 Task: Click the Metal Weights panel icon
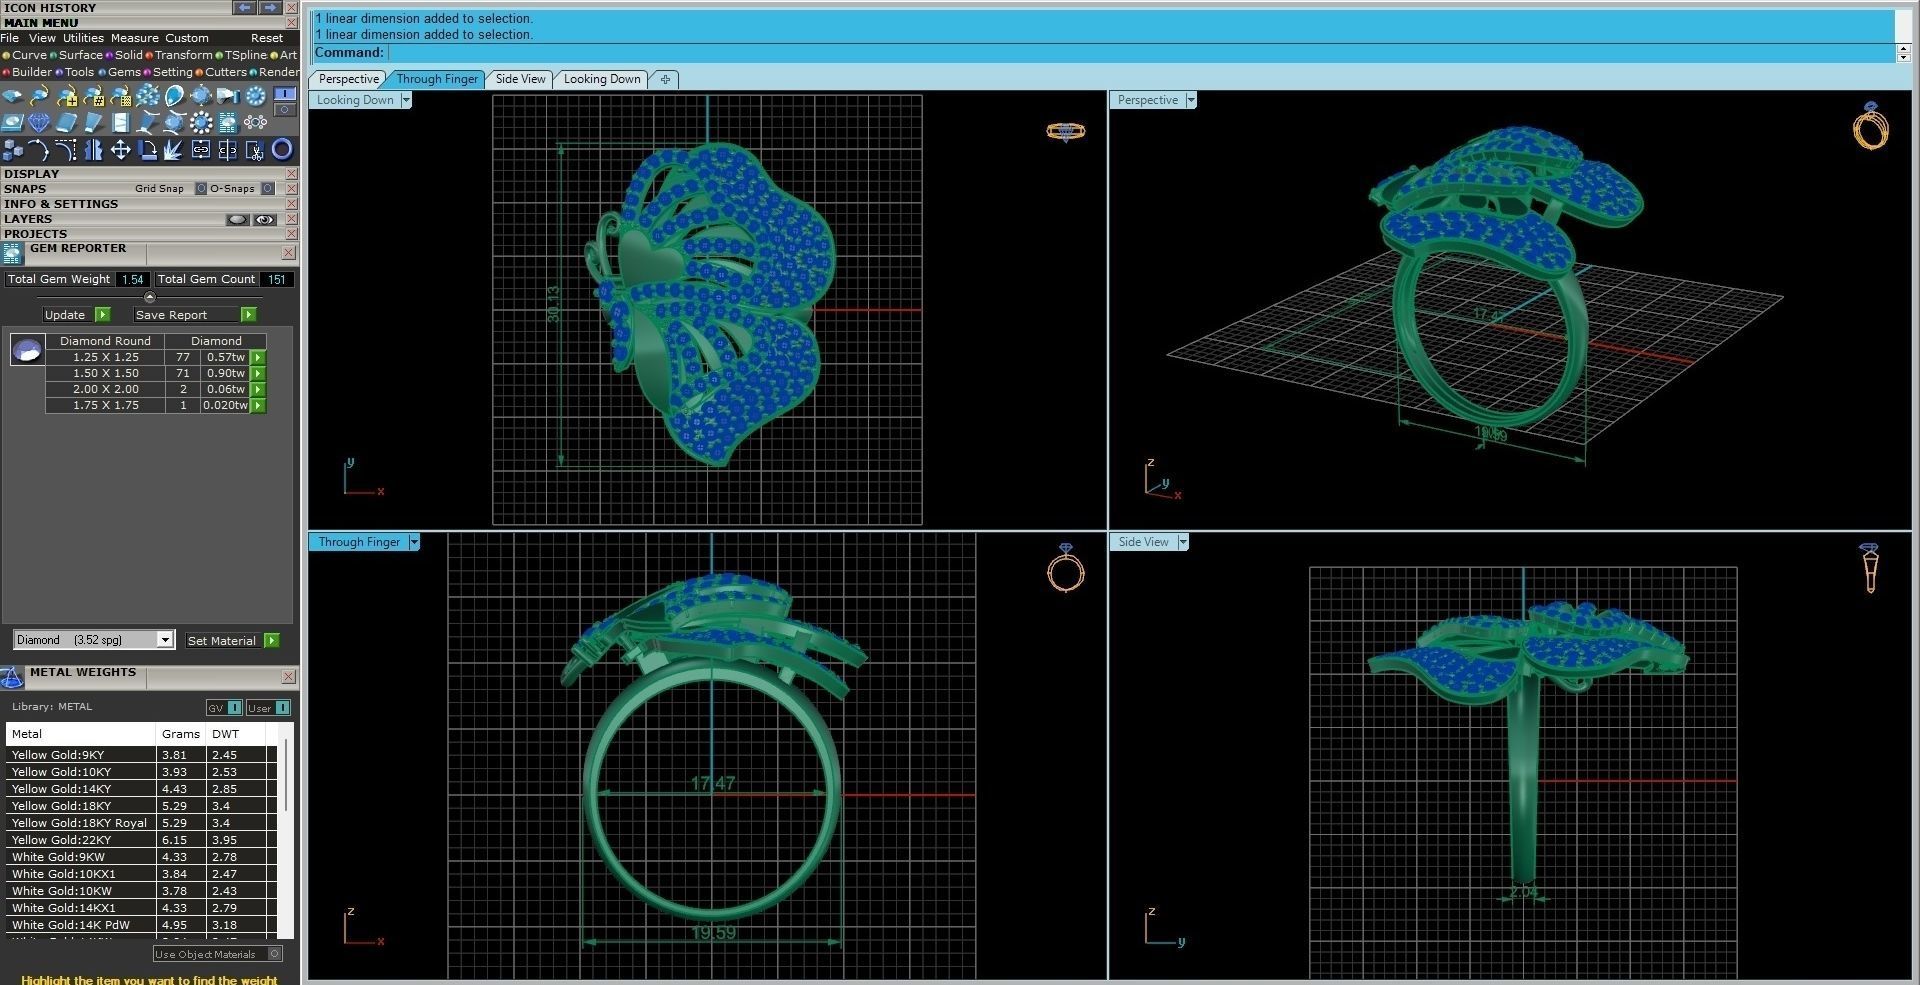[x=12, y=678]
